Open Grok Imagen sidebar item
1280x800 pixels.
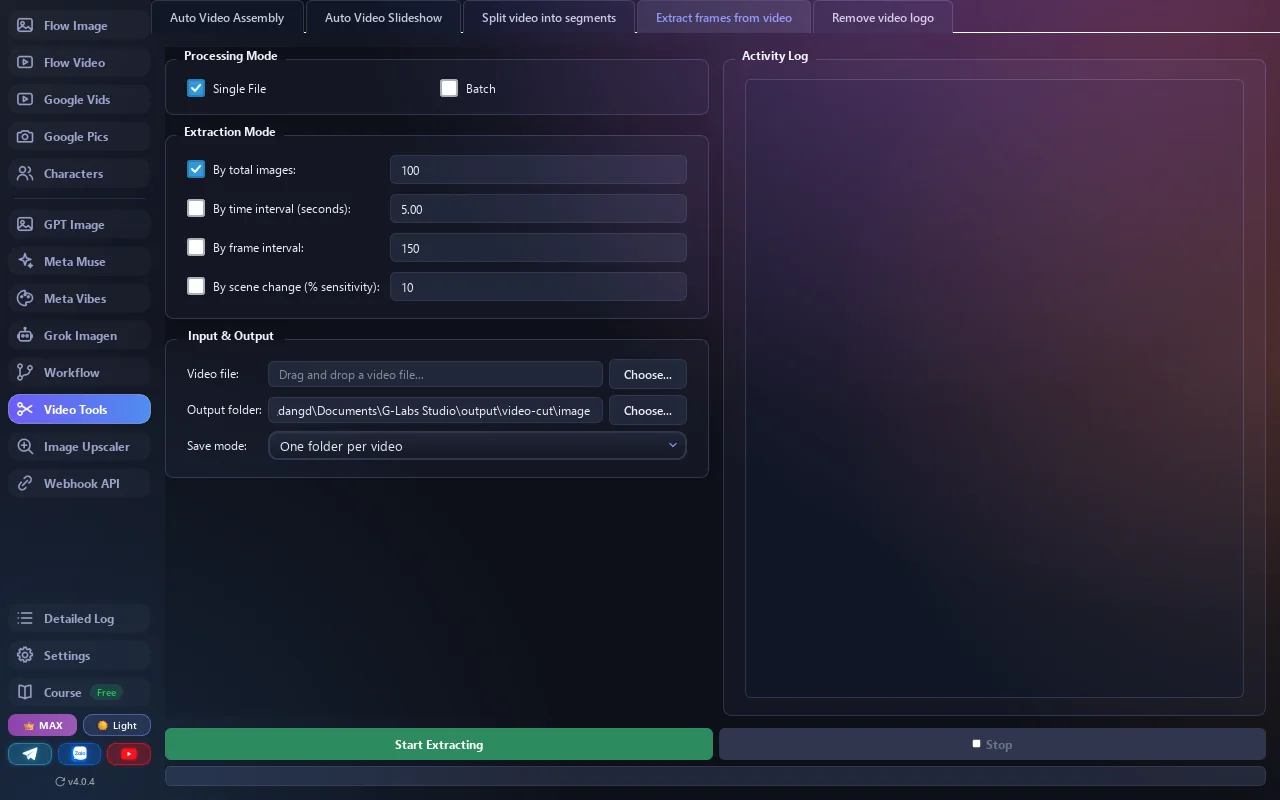coord(80,336)
